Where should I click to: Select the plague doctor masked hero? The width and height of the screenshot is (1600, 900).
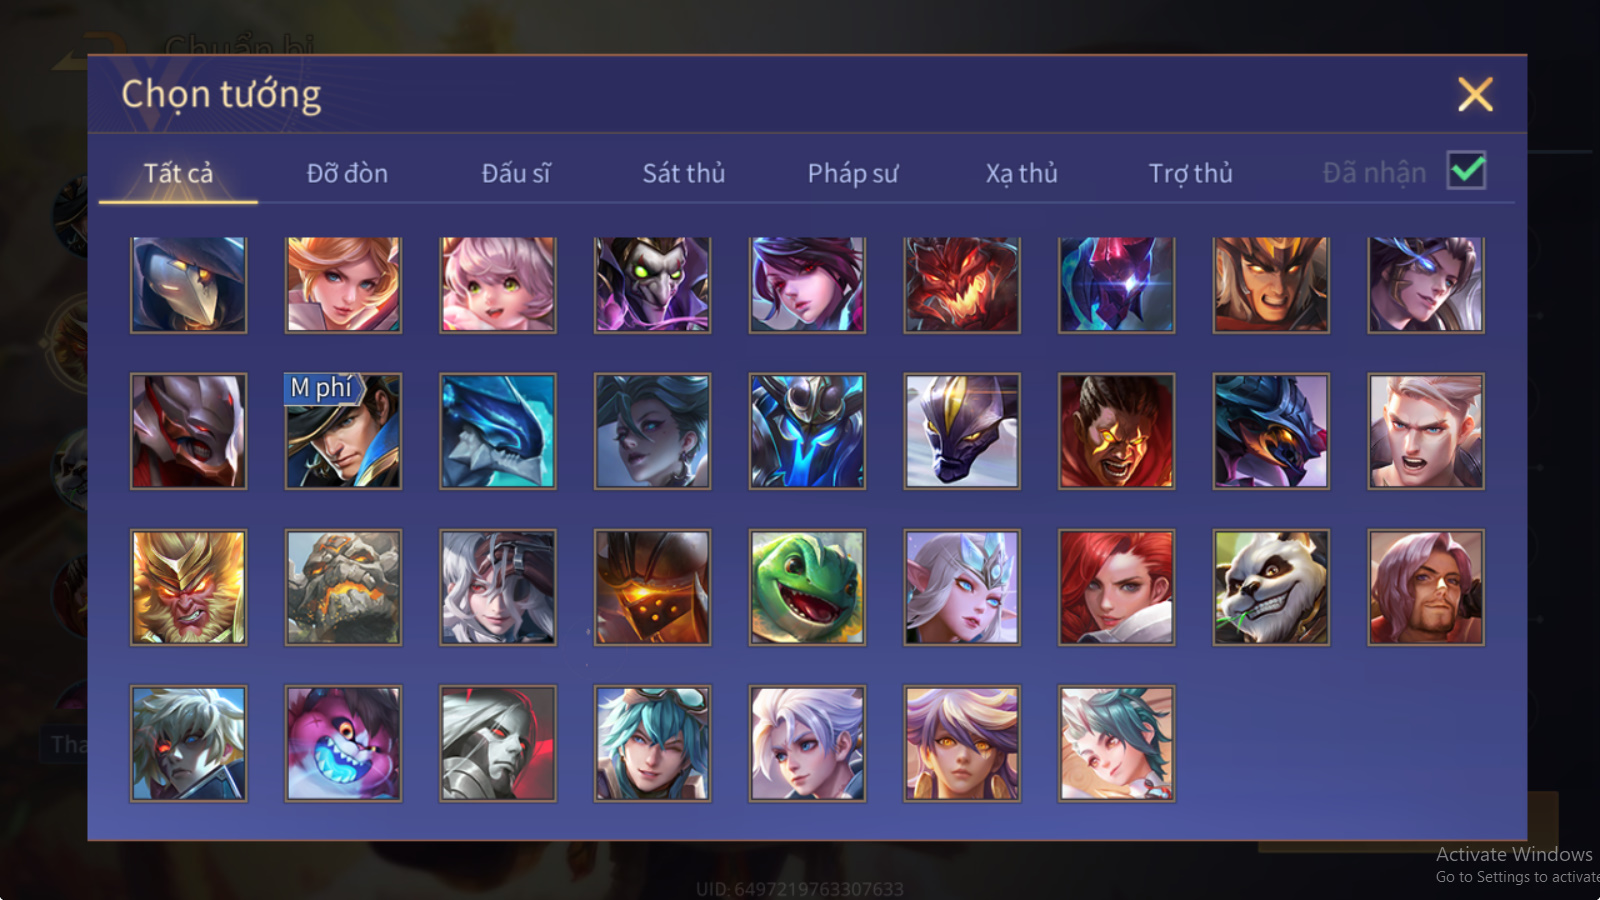pyautogui.click(x=188, y=285)
